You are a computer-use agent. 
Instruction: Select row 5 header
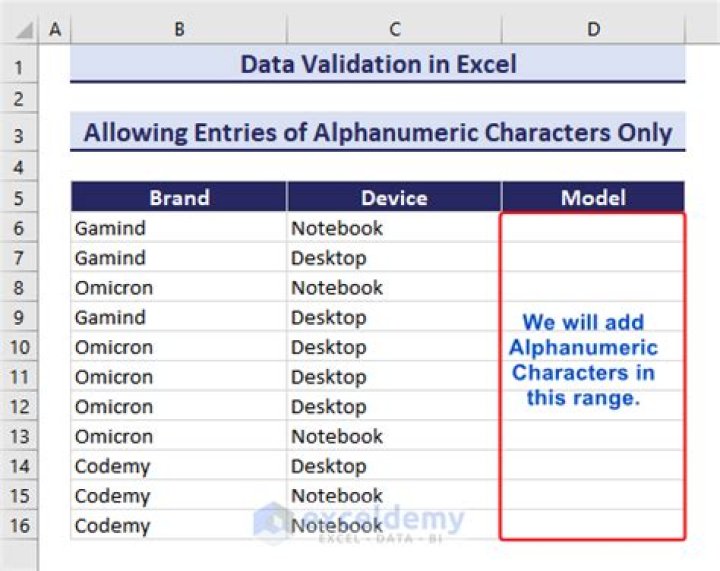pyautogui.click(x=20, y=197)
